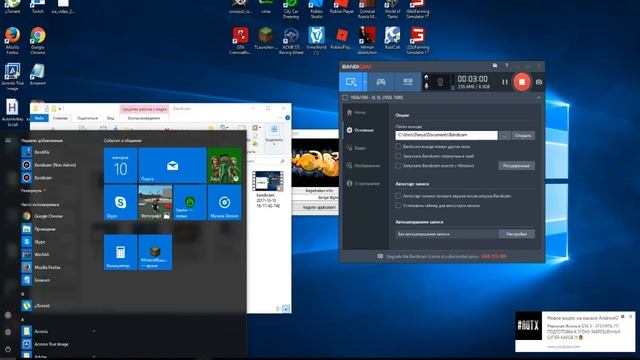Open the Фотографии tile
The width and height of the screenshot is (640, 360).
point(155,202)
